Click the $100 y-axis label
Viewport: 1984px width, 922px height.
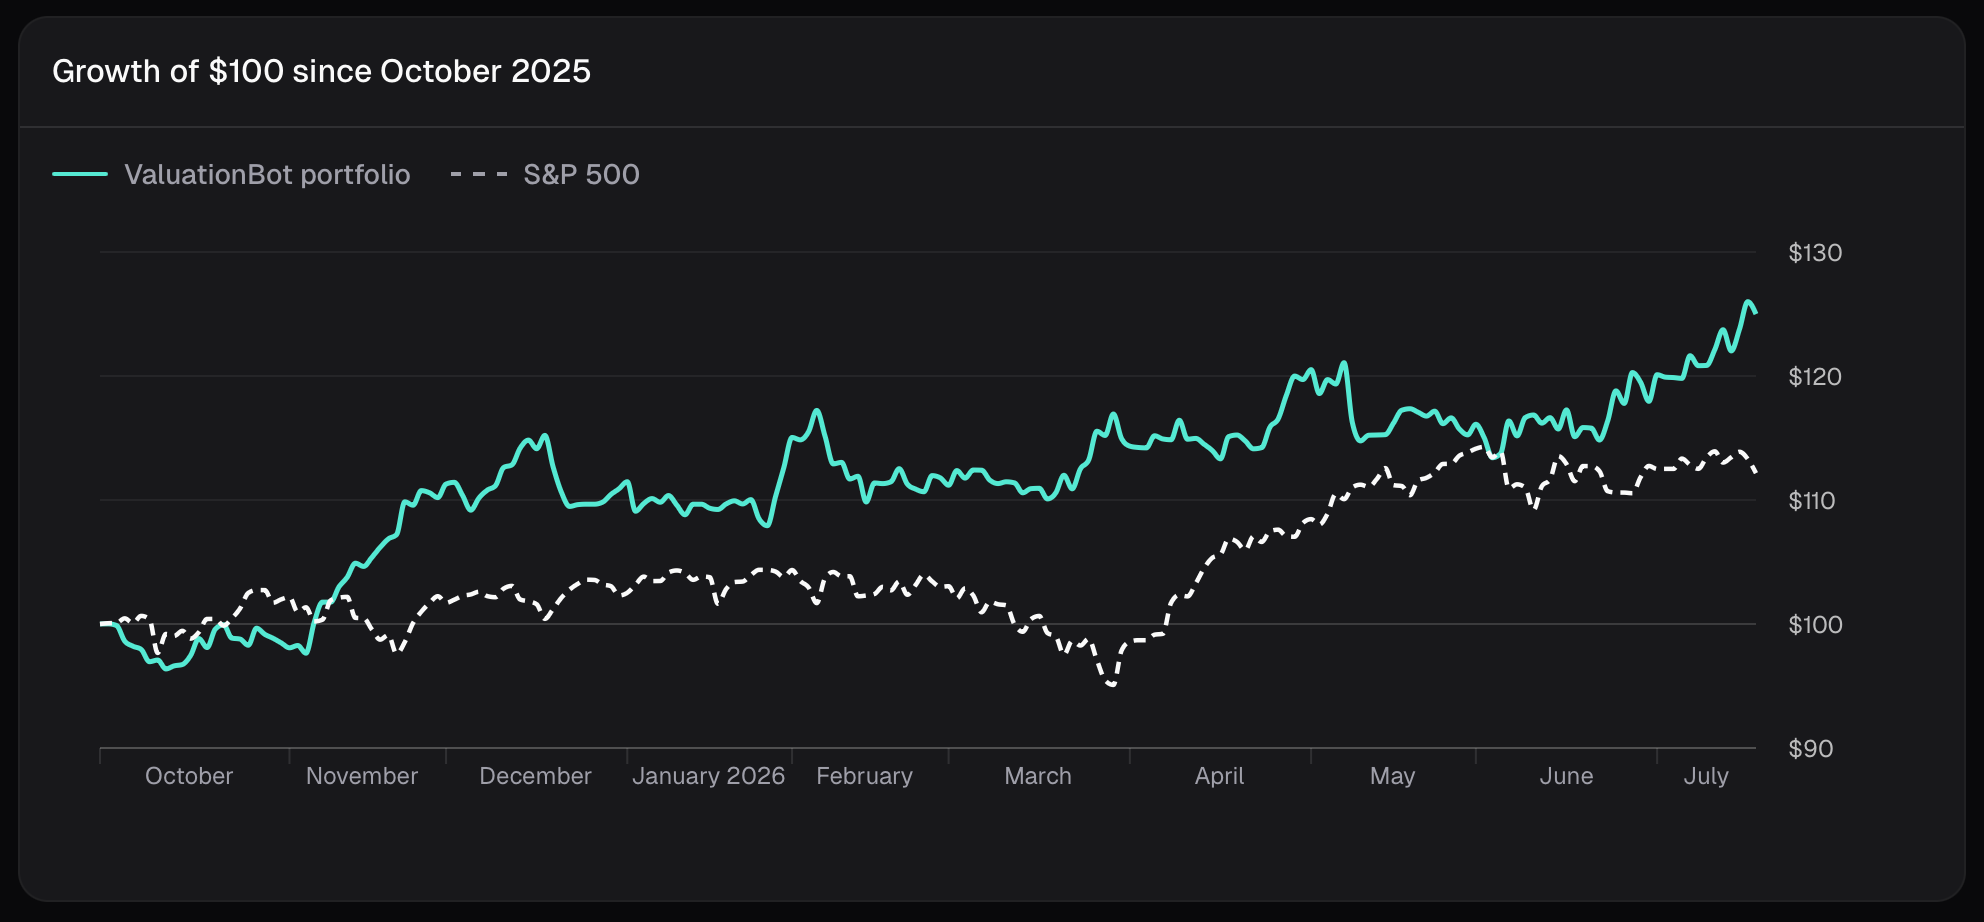coord(1815,625)
